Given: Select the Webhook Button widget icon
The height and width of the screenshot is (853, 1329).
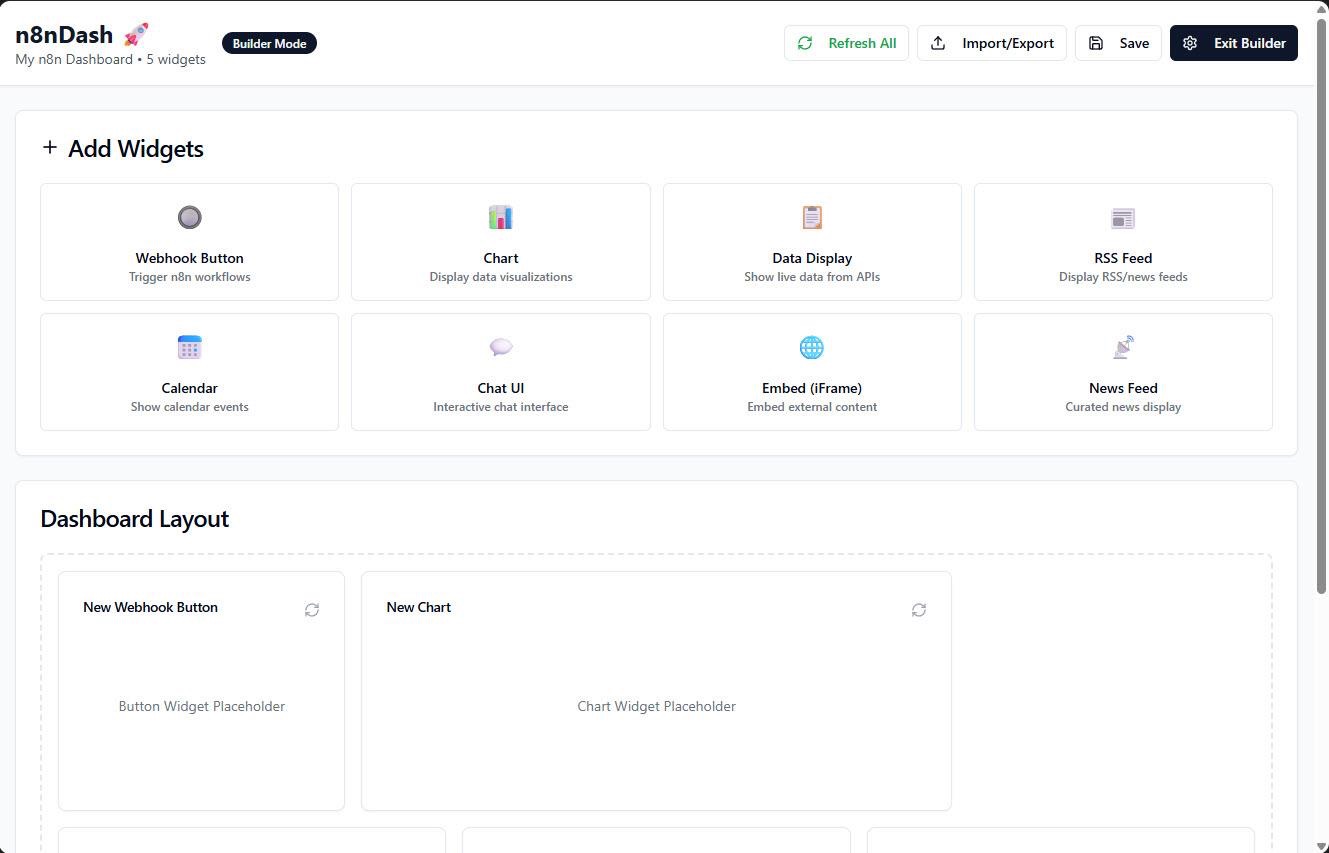Looking at the screenshot, I should 189,217.
